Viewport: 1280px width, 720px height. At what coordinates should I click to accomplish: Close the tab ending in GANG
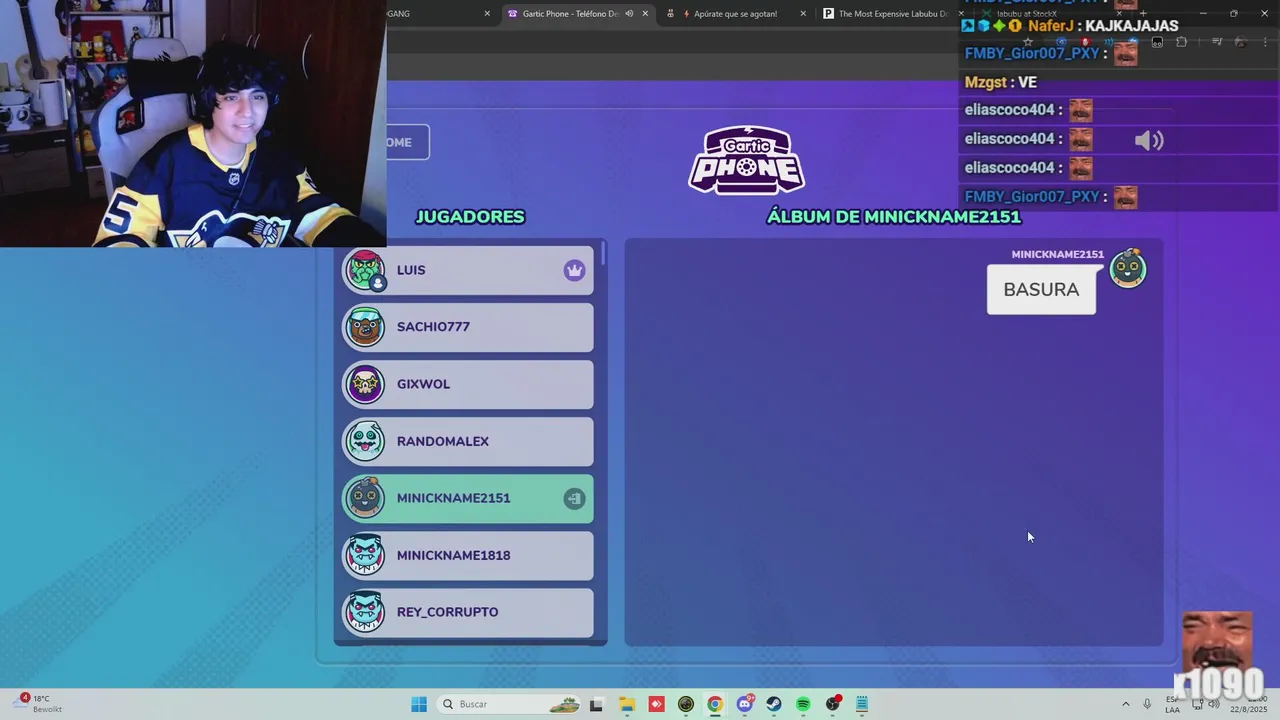(x=487, y=14)
